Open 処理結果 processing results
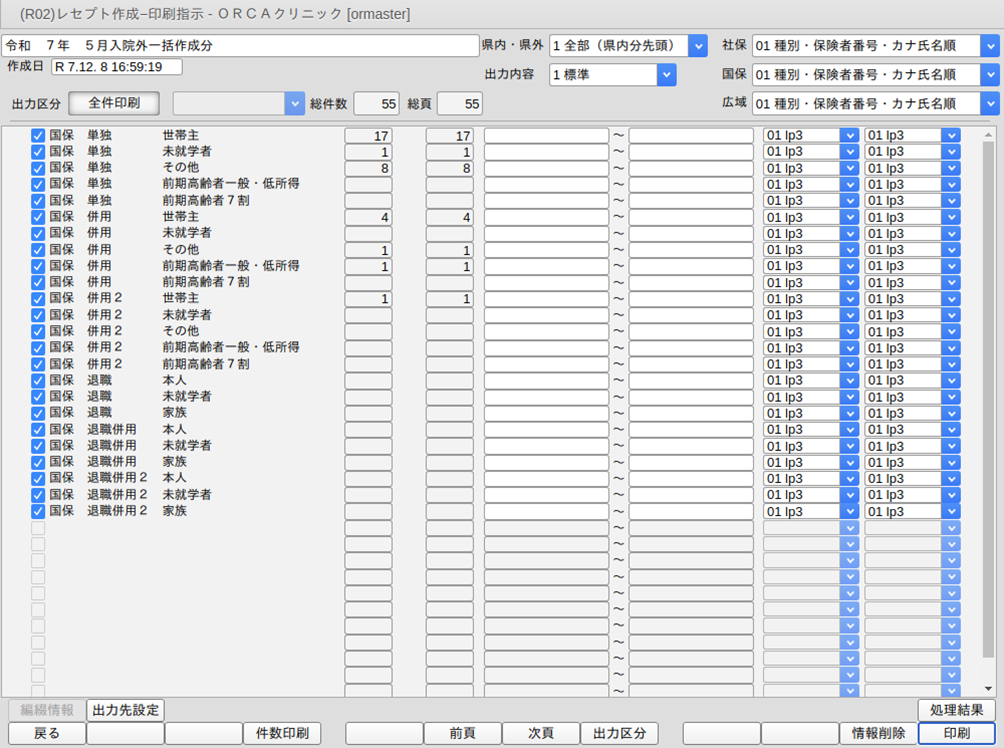 956,710
